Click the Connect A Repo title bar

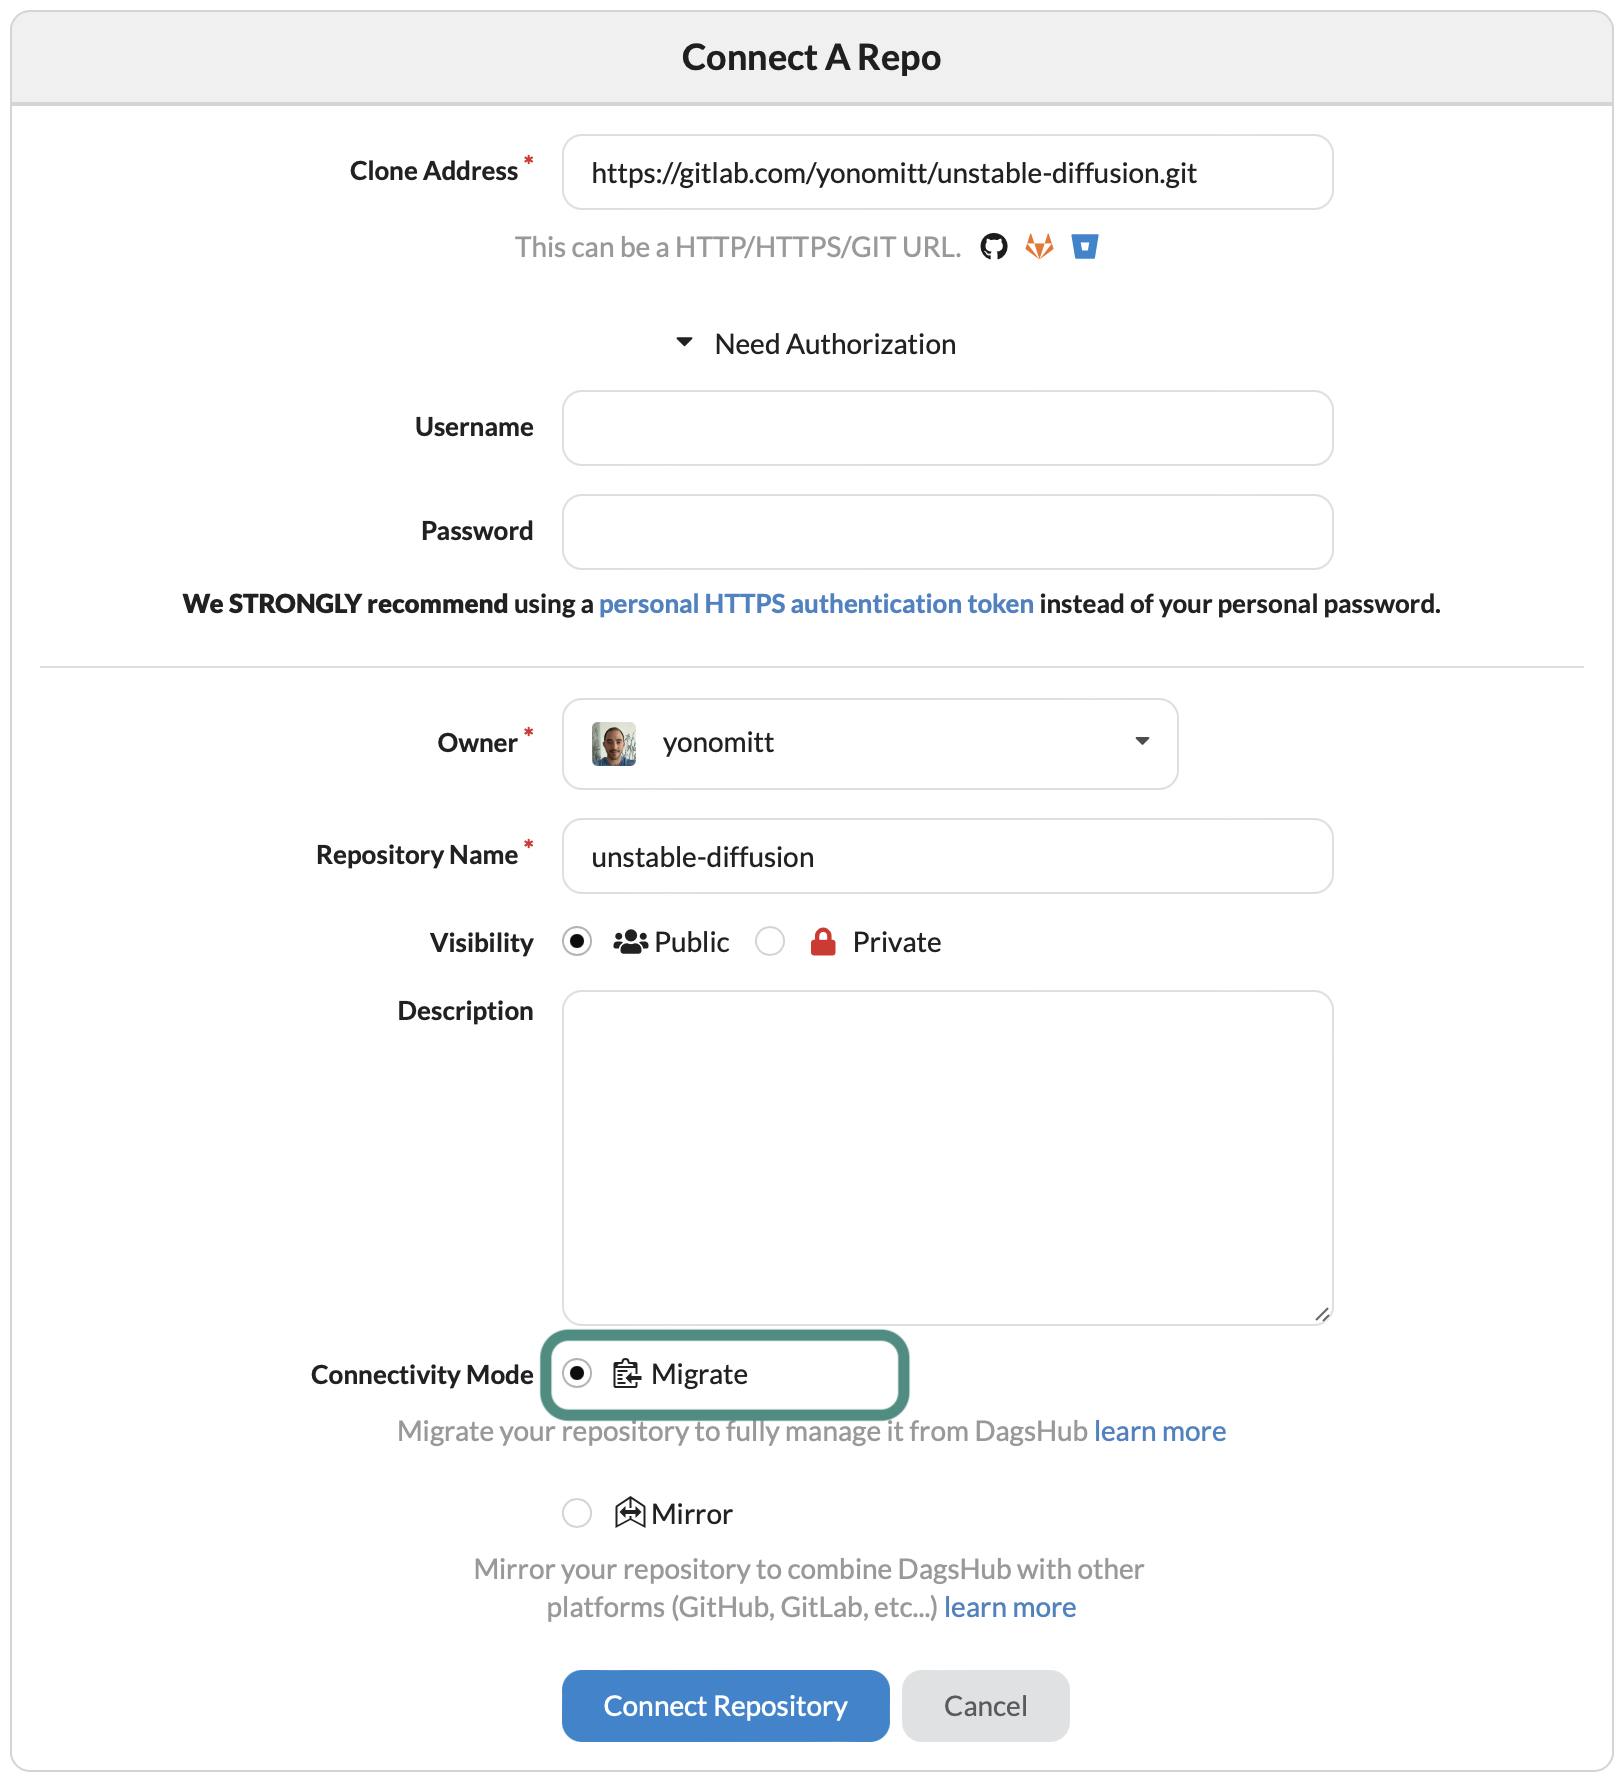click(811, 56)
